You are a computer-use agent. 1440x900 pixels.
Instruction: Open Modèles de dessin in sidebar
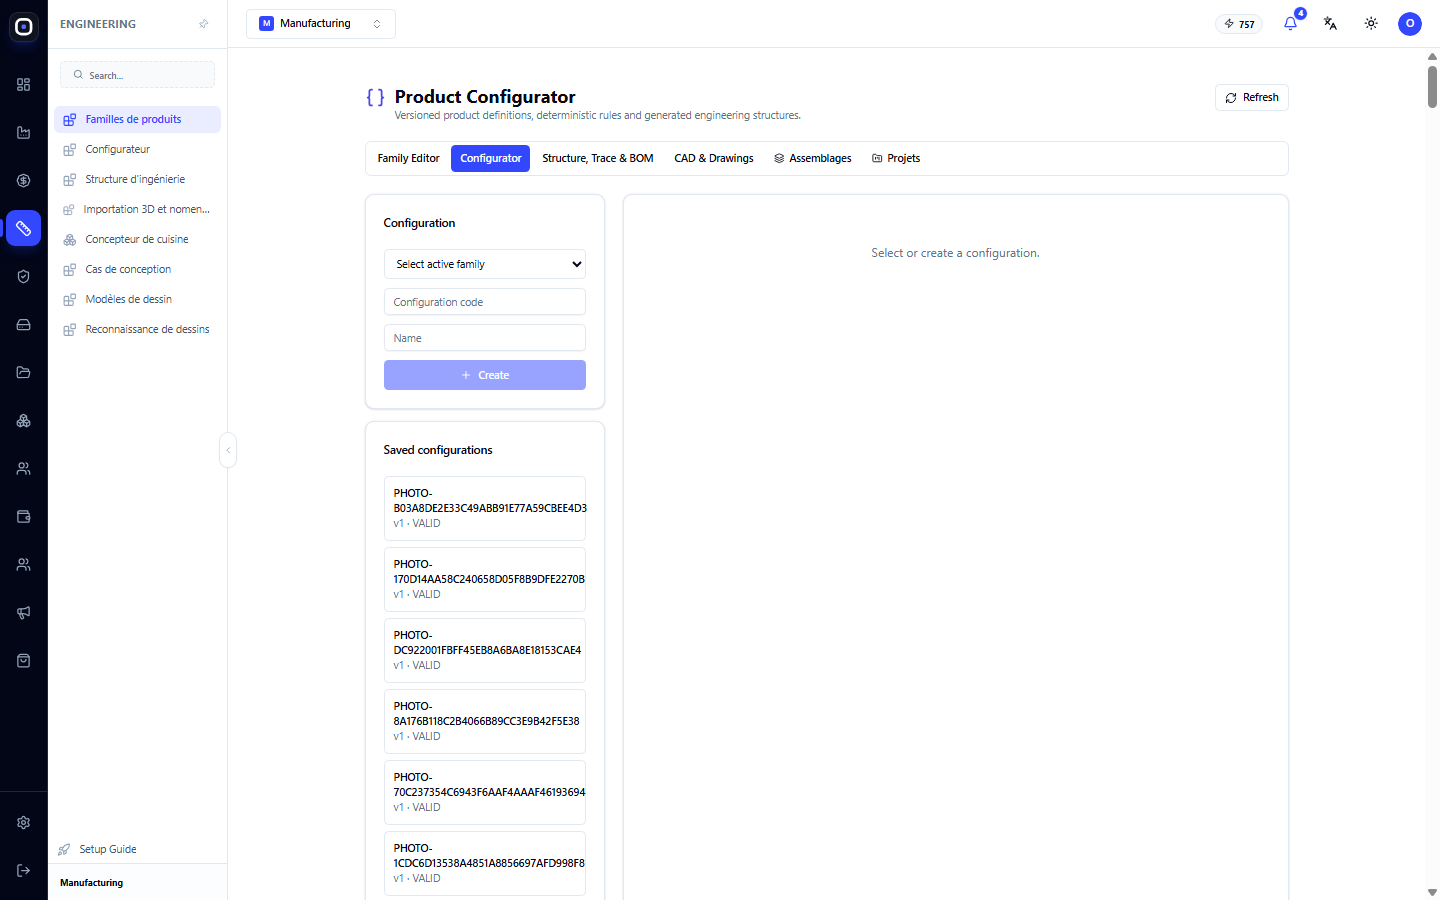pyautogui.click(x=138, y=299)
